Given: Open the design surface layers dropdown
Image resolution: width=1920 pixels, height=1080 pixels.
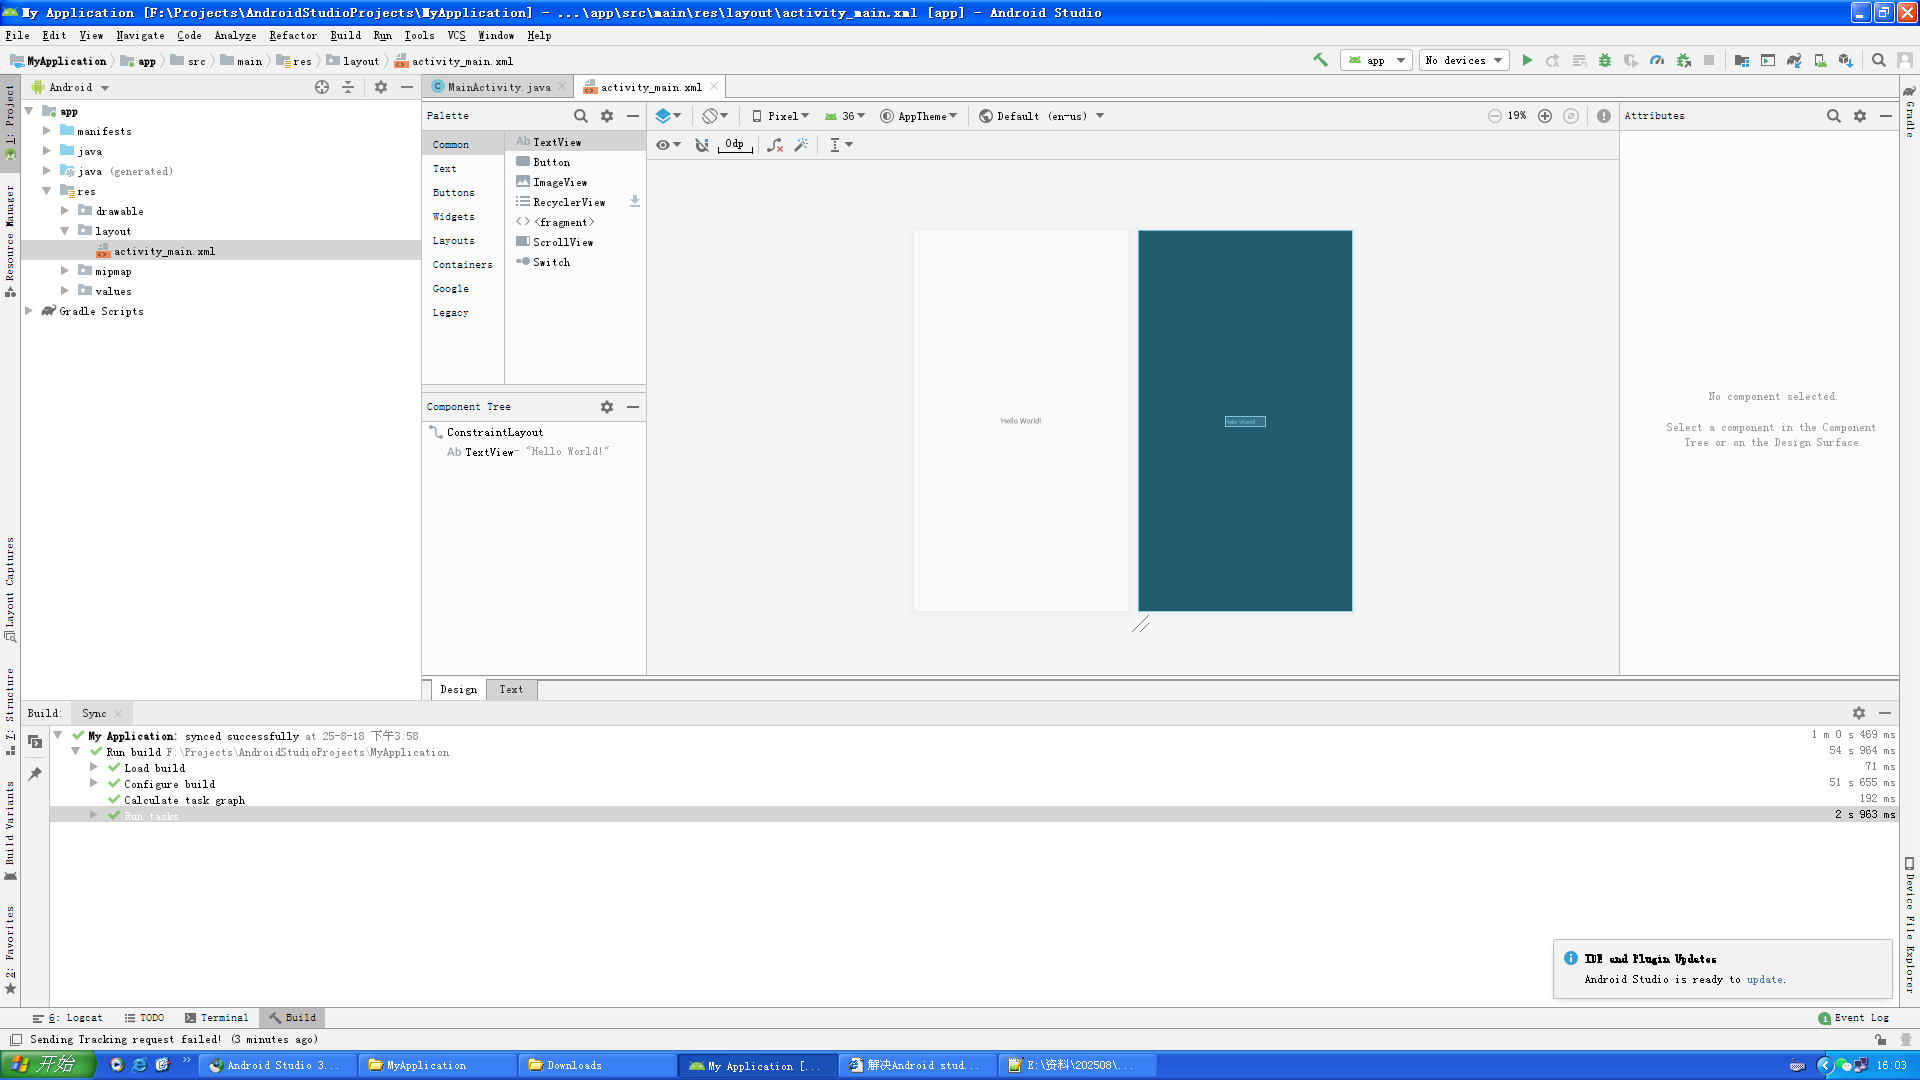Looking at the screenshot, I should click(668, 116).
